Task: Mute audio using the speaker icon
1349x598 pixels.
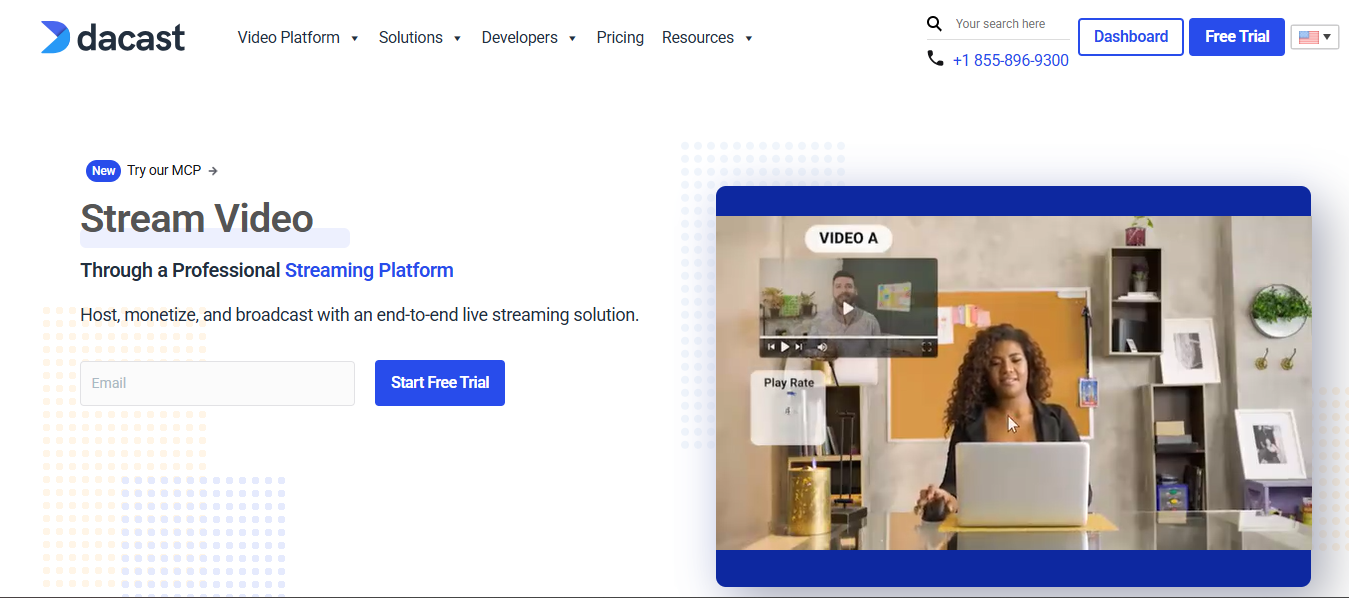Action: point(822,346)
